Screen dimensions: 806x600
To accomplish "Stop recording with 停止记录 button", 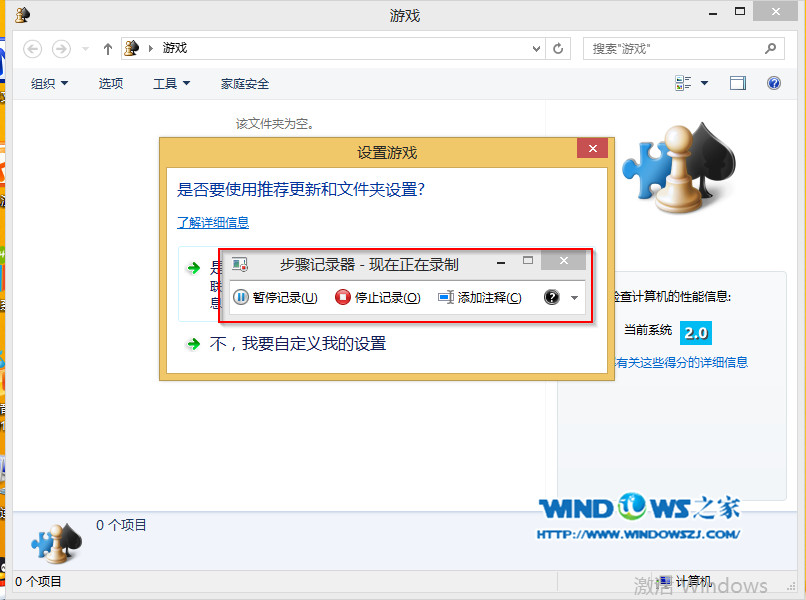I will 378,297.
